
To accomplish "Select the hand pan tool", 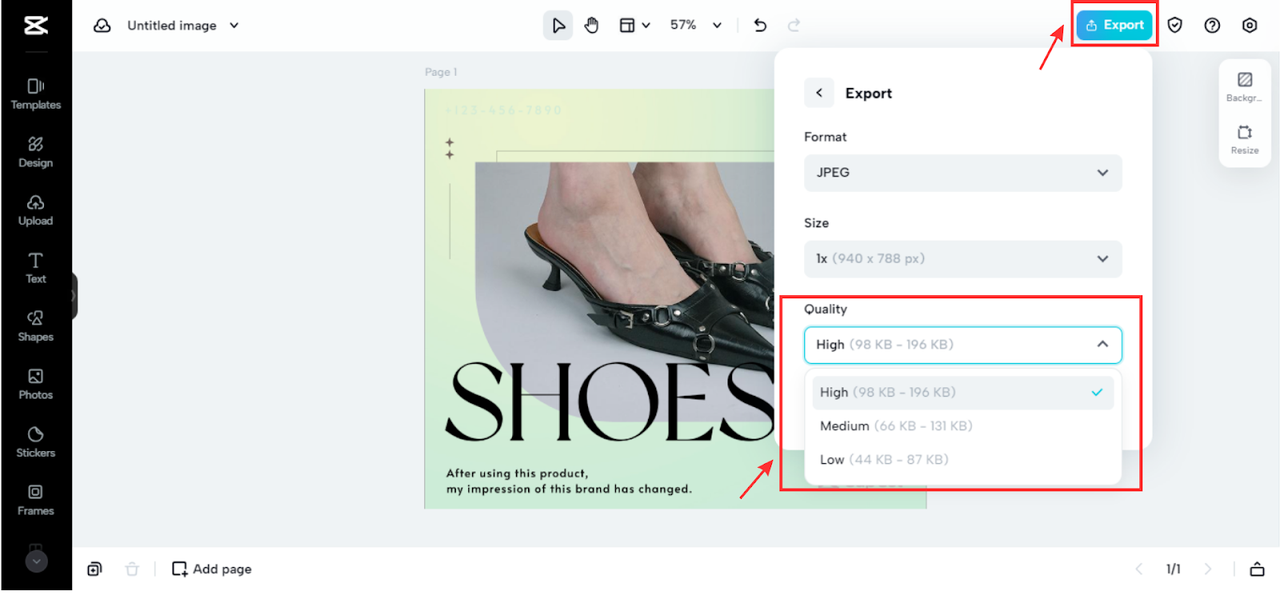I will click(x=591, y=26).
